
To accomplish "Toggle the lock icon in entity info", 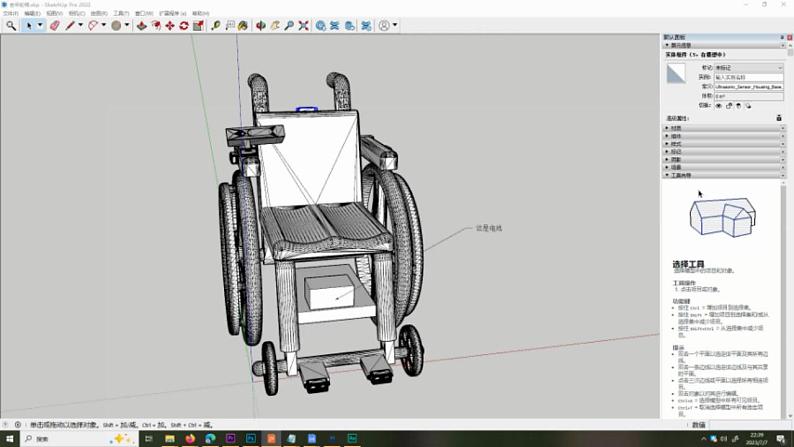I will (x=729, y=105).
